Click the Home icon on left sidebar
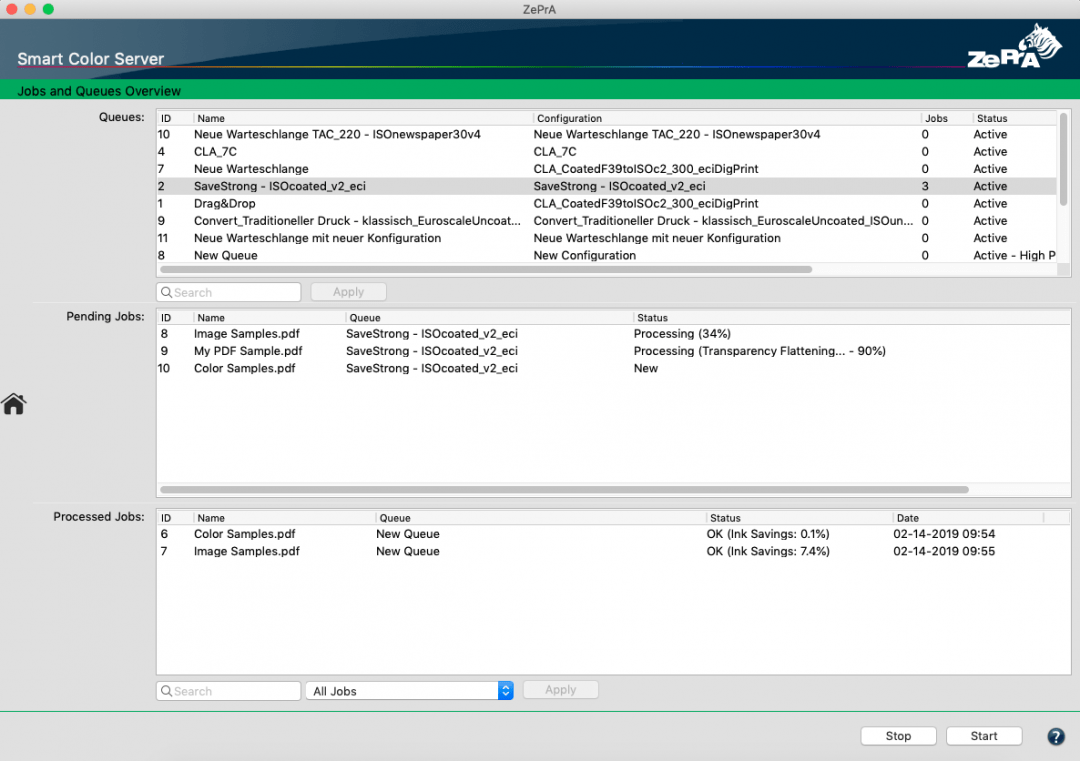This screenshot has height=761, width=1080. (x=14, y=404)
